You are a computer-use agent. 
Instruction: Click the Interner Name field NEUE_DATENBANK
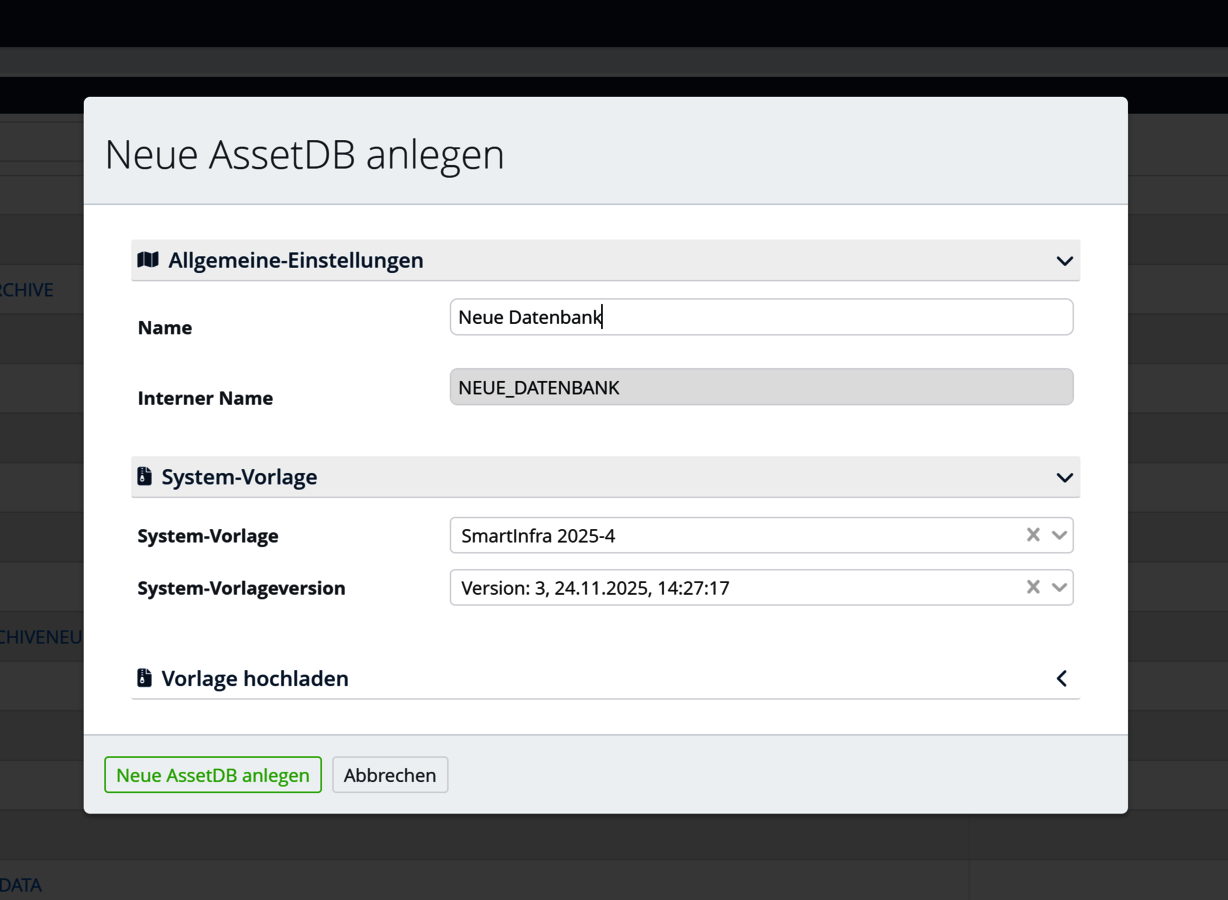pyautogui.click(x=760, y=387)
